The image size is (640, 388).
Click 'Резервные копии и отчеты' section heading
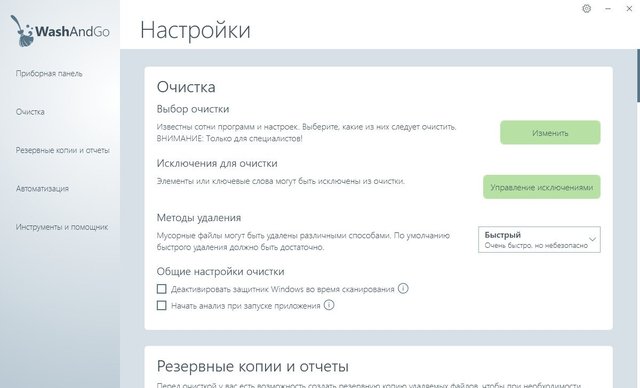coord(253,366)
